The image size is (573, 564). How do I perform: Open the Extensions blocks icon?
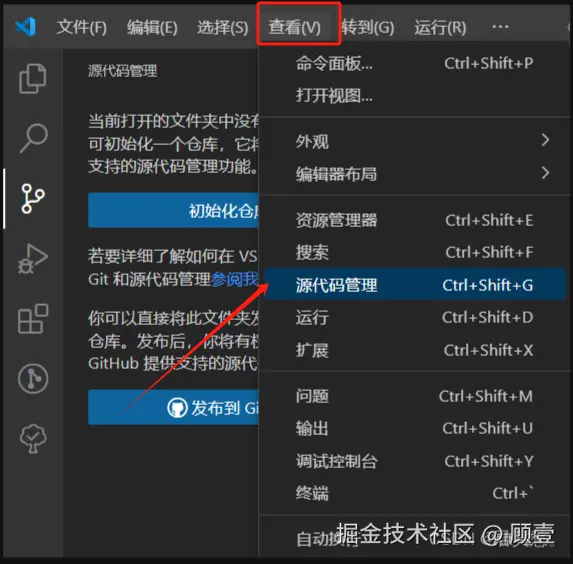click(33, 318)
